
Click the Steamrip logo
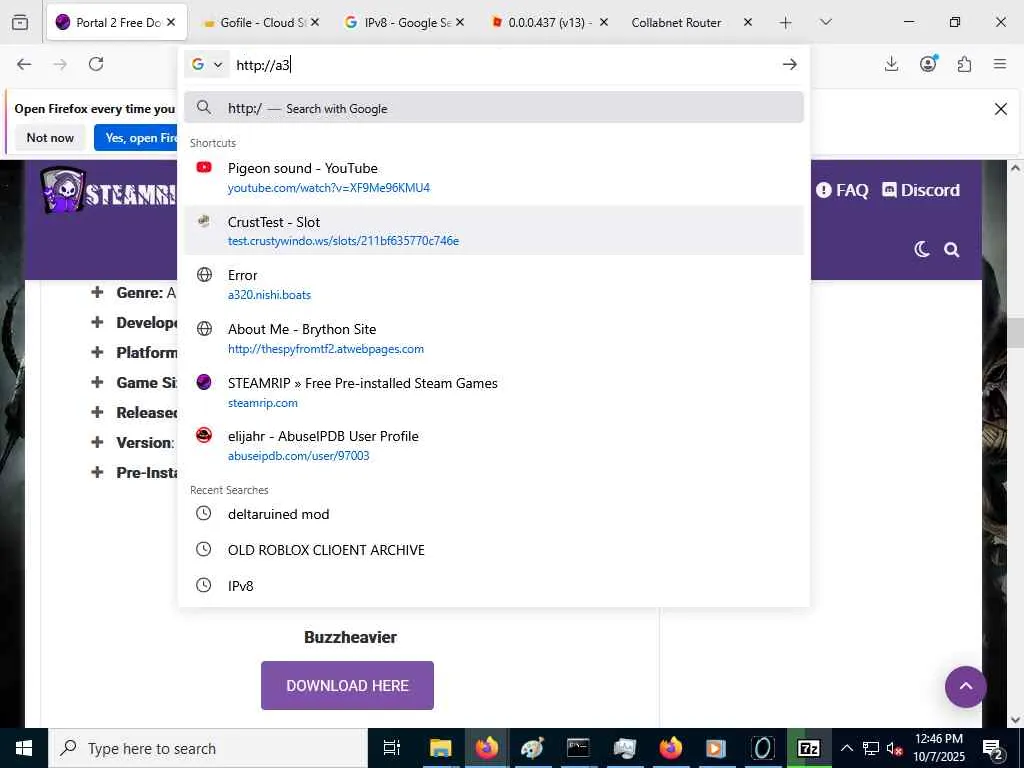(108, 190)
